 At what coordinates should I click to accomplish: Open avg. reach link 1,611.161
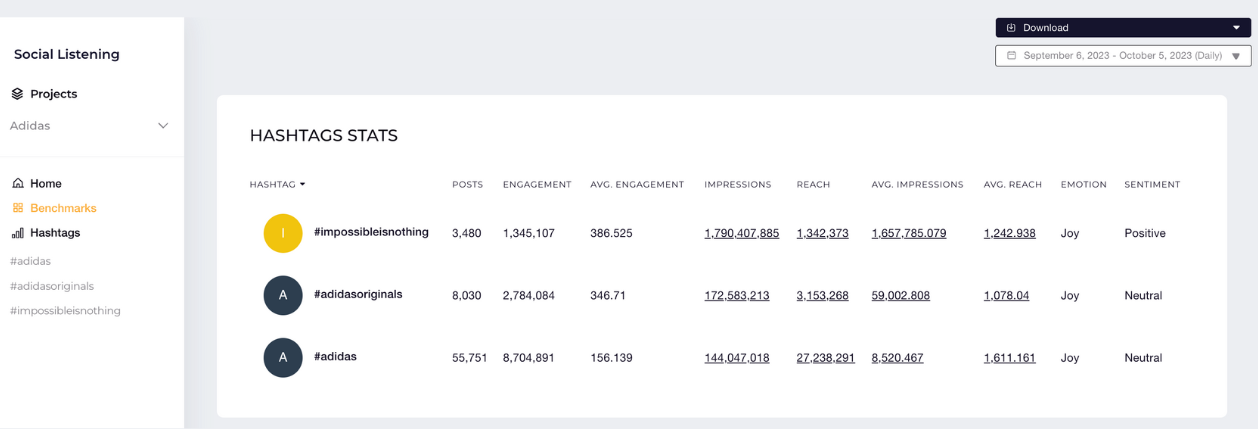tap(1010, 358)
